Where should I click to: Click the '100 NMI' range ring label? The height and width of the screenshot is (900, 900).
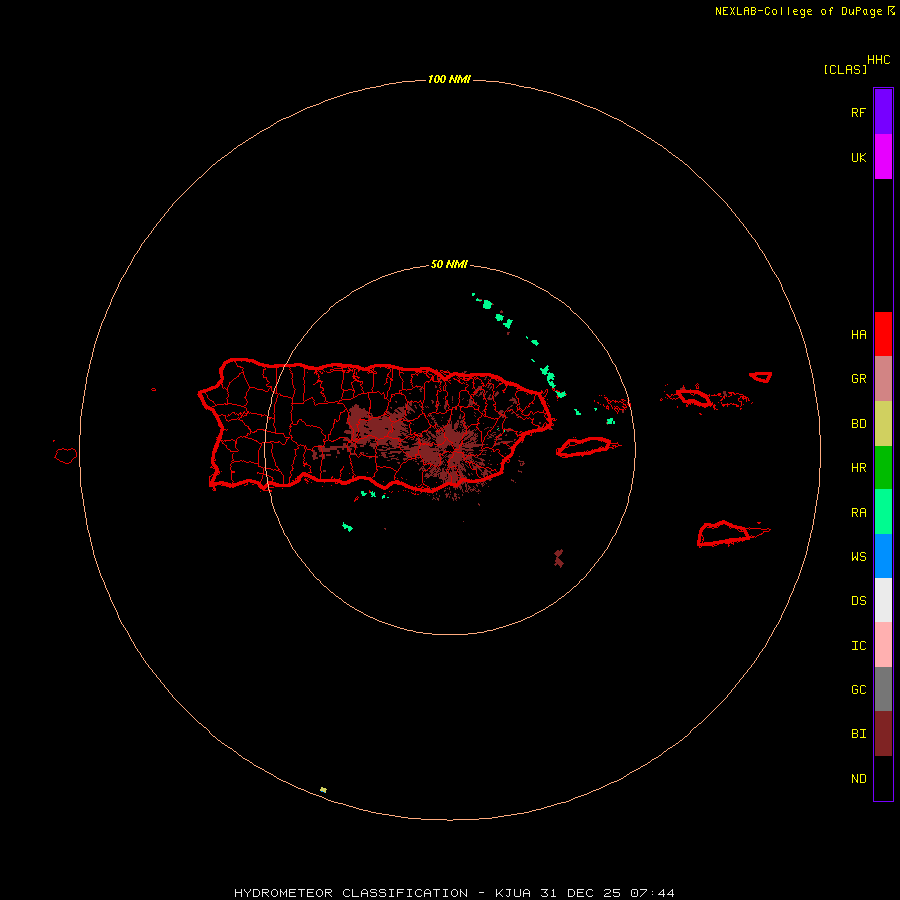(449, 79)
